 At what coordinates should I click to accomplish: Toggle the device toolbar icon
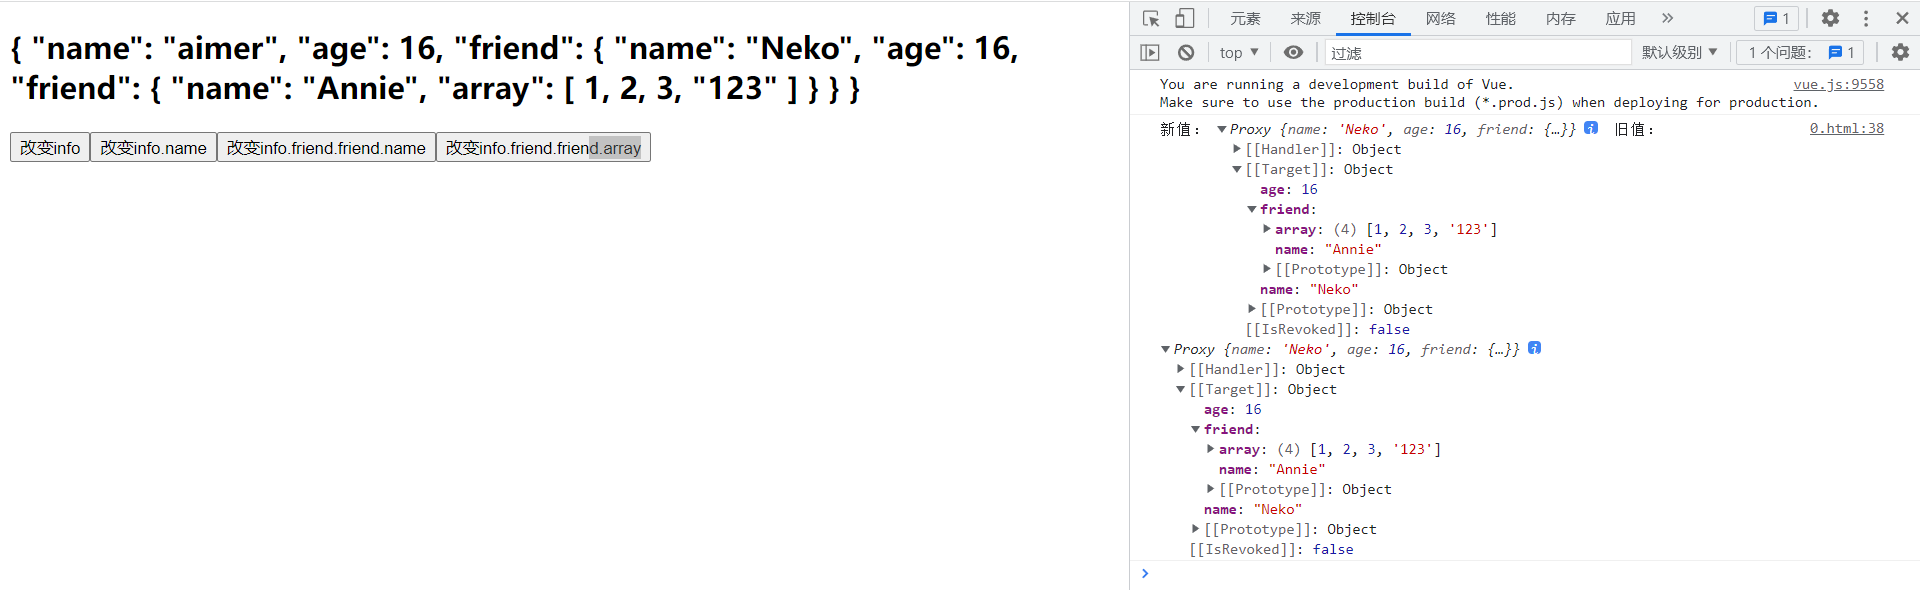1184,19
